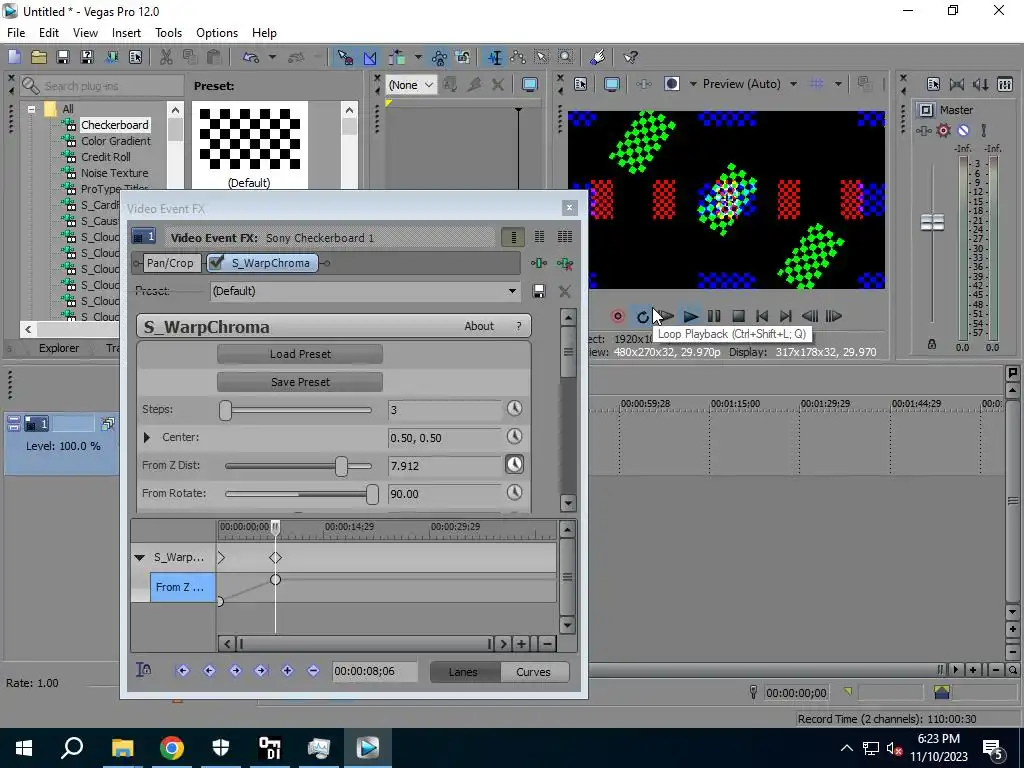Click the Play button in preview transport
The width and height of the screenshot is (1024, 768).
(690, 317)
